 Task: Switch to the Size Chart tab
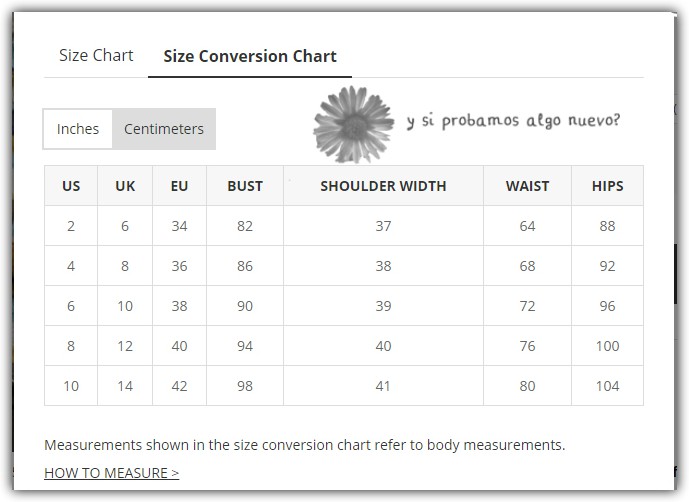pos(96,56)
